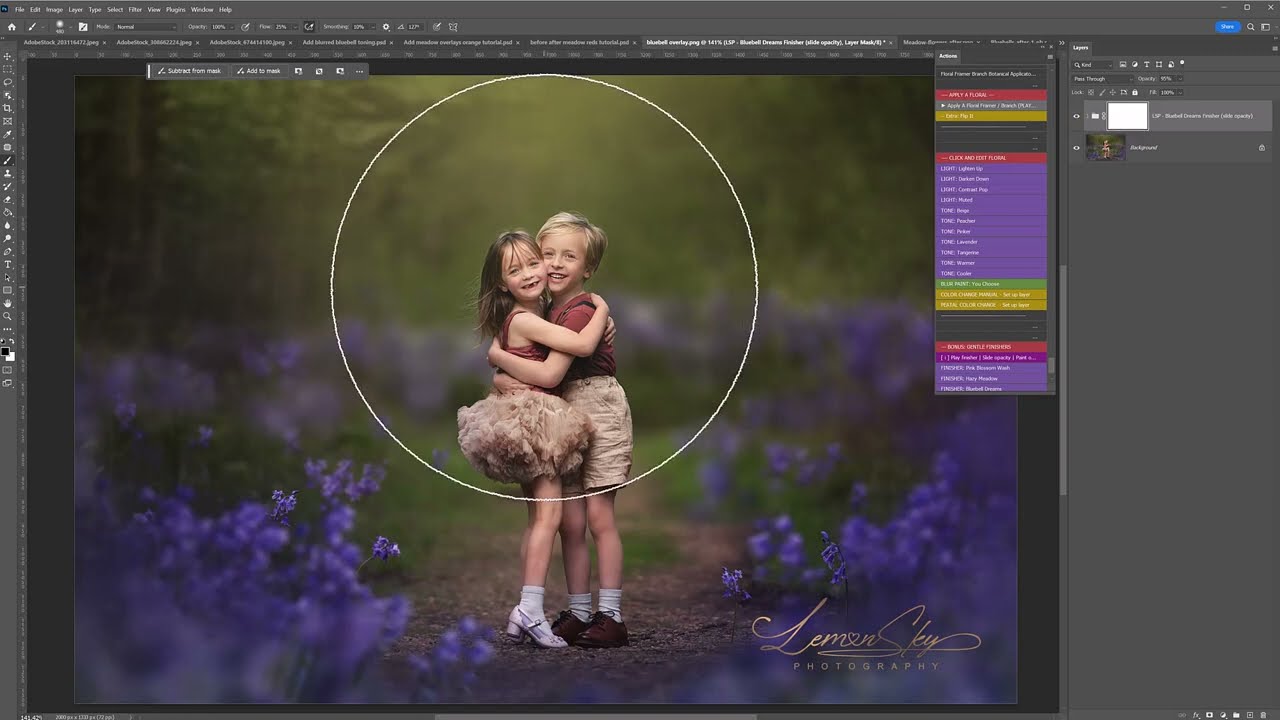1280x720 pixels.
Task: Select the Lasso tool
Action: (x=8, y=82)
